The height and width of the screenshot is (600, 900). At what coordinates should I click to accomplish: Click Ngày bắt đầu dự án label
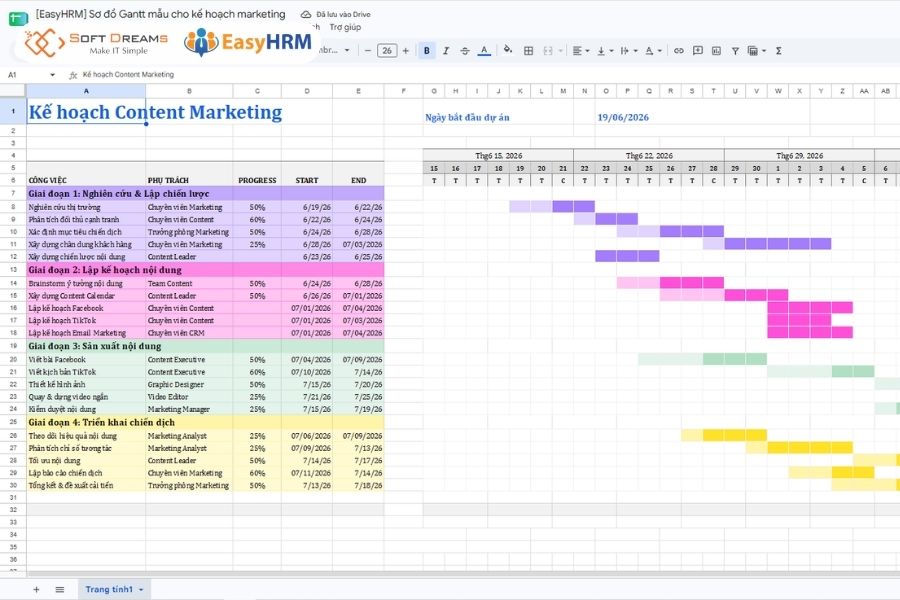[x=467, y=117]
